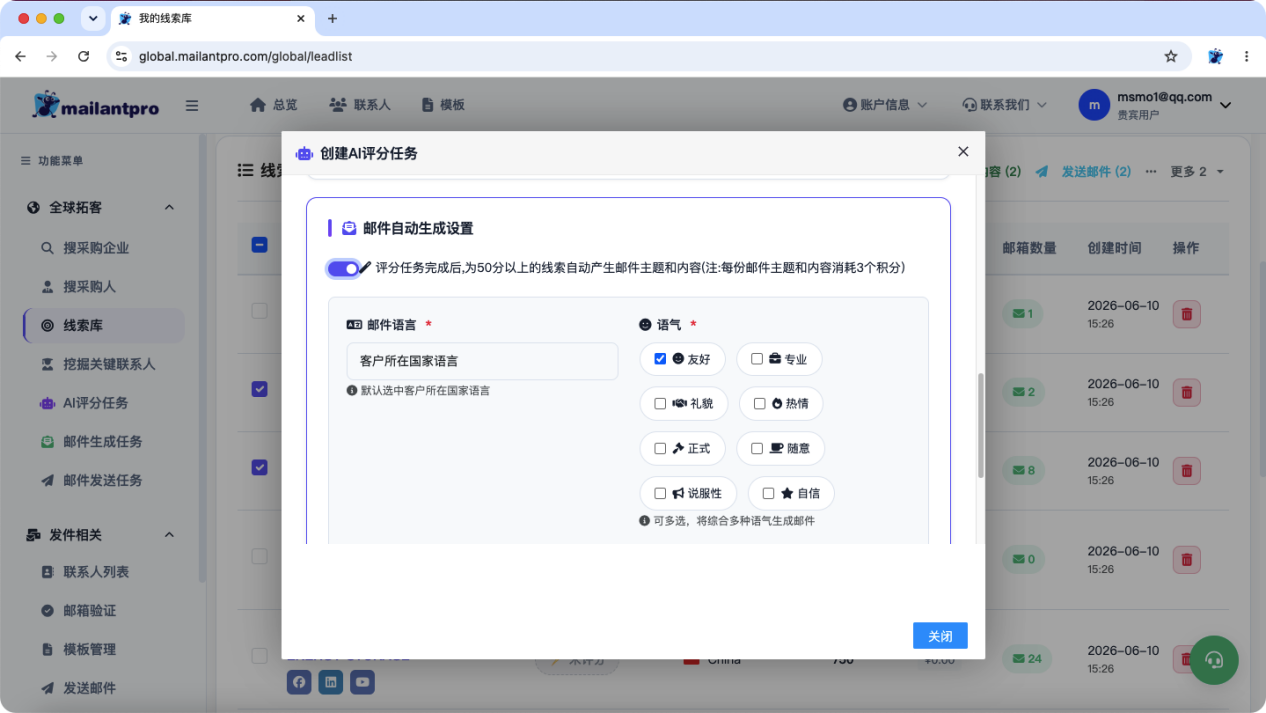Click the 挖掘关键联系人 sidebar icon

(x=47, y=364)
